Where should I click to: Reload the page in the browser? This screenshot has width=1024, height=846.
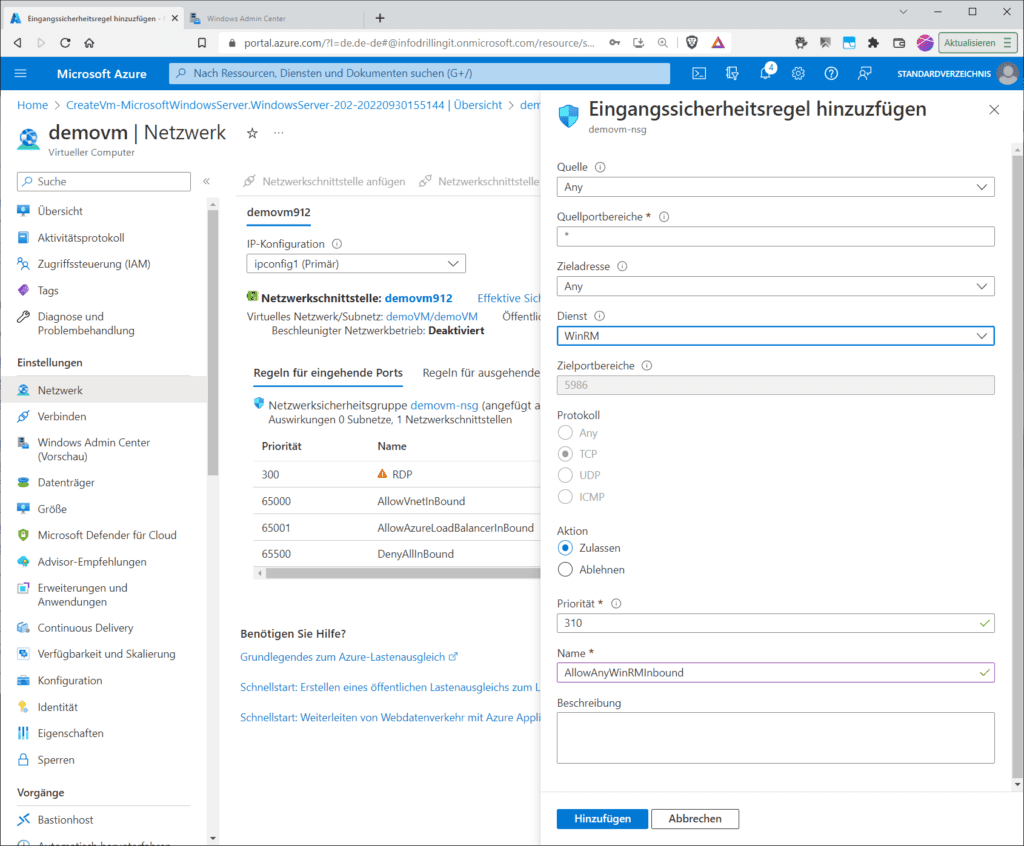[65, 42]
